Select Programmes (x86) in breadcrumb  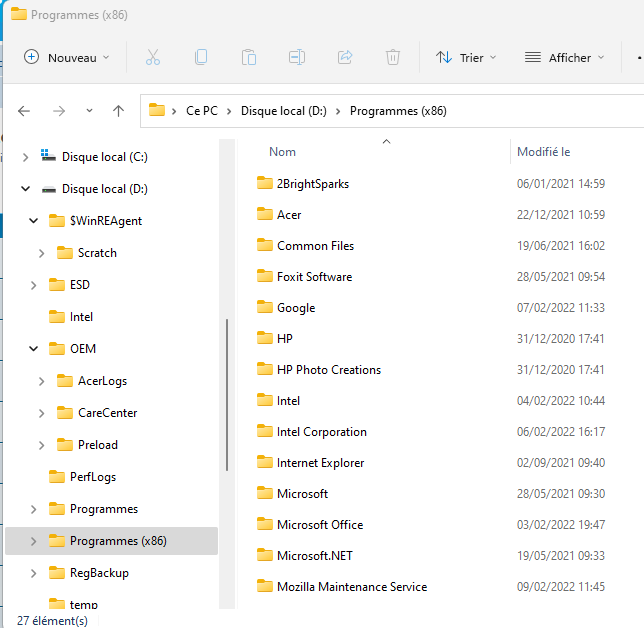coord(398,111)
